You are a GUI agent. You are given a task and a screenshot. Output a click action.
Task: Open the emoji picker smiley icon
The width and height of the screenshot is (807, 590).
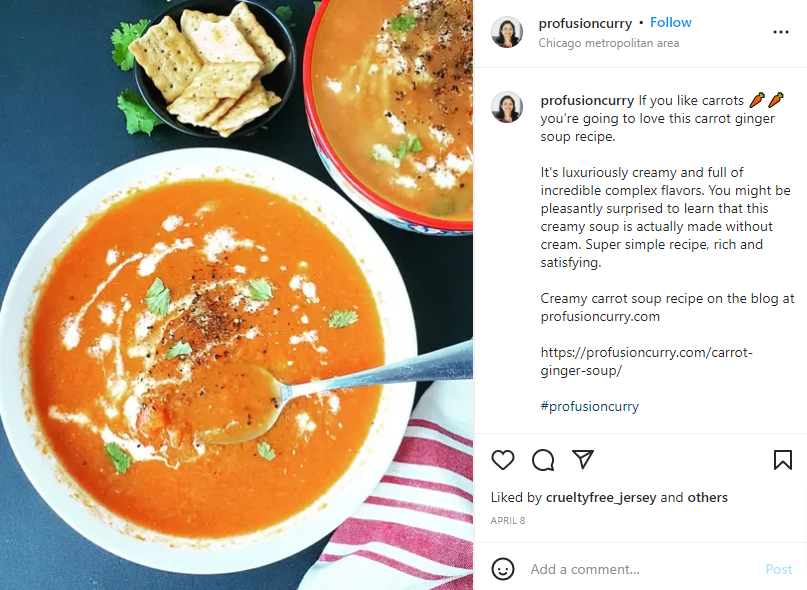click(502, 569)
